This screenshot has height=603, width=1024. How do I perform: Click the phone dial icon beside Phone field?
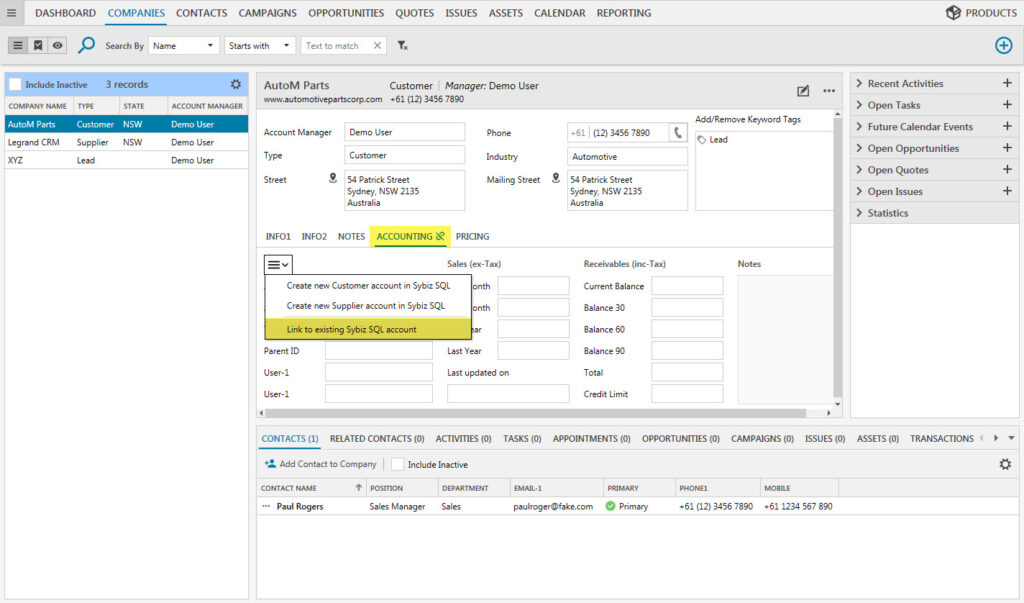click(678, 133)
